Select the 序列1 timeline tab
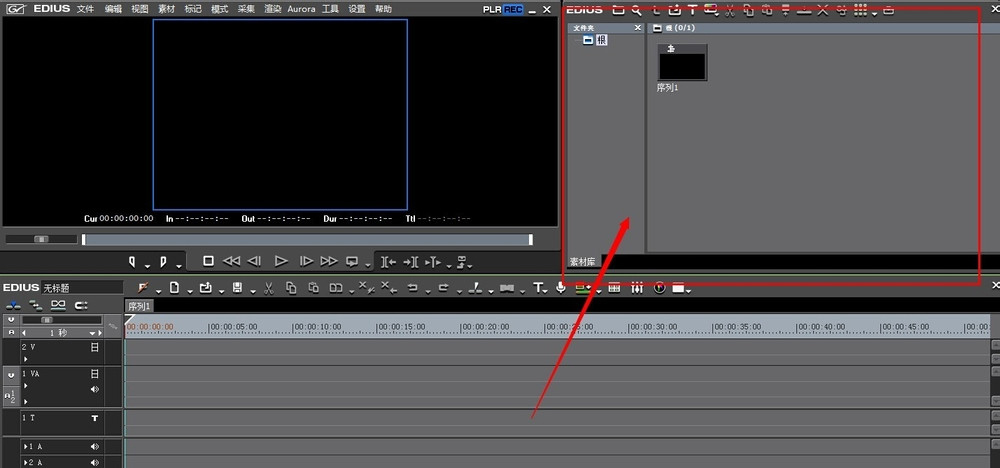This screenshot has width=1000, height=468. 138,306
